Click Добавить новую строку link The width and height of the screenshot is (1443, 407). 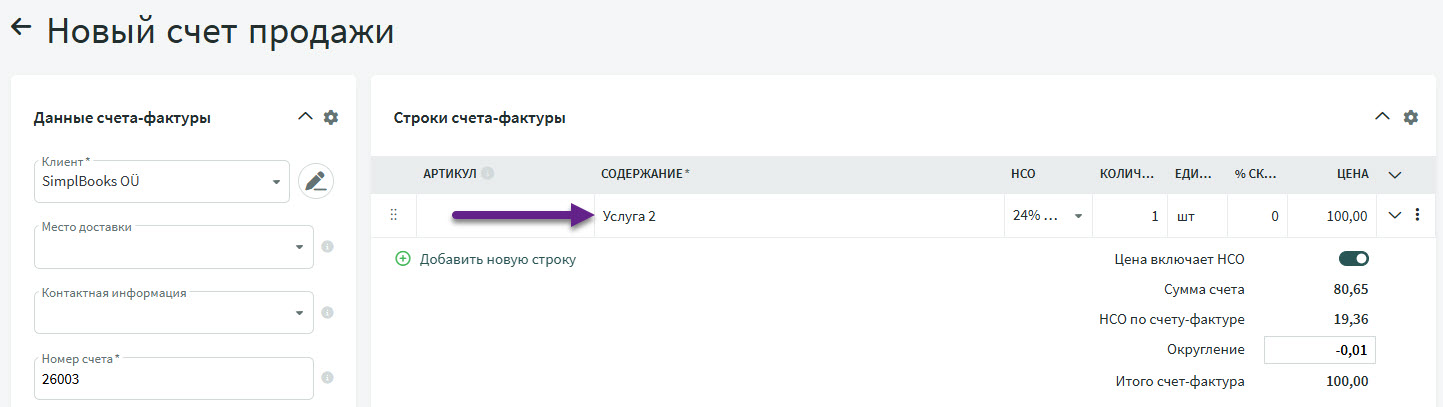coord(497,259)
